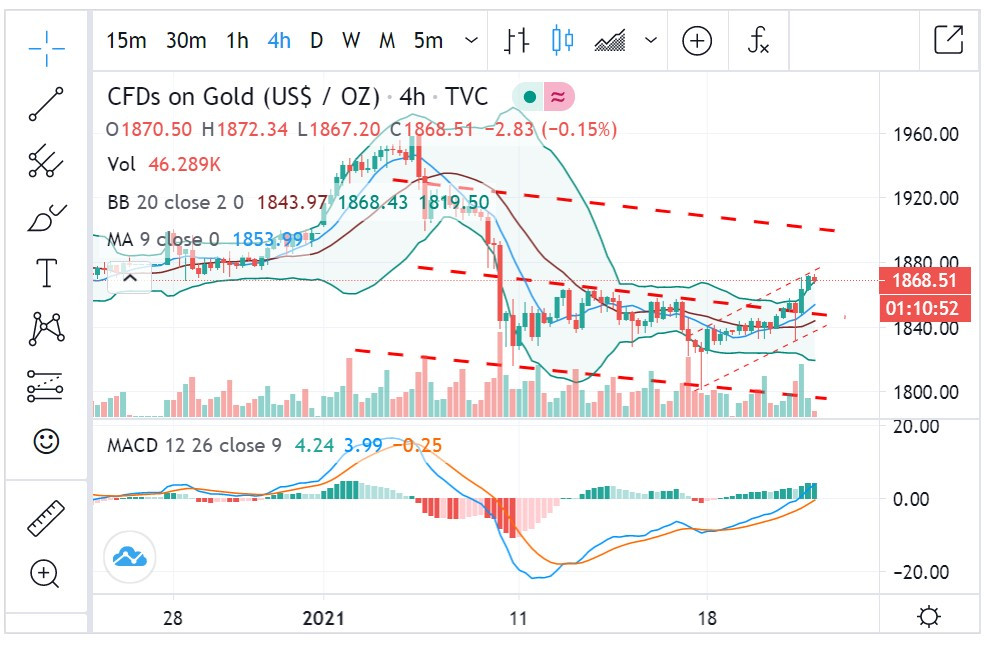
Task: Select the 15m timeframe
Action: [127, 41]
